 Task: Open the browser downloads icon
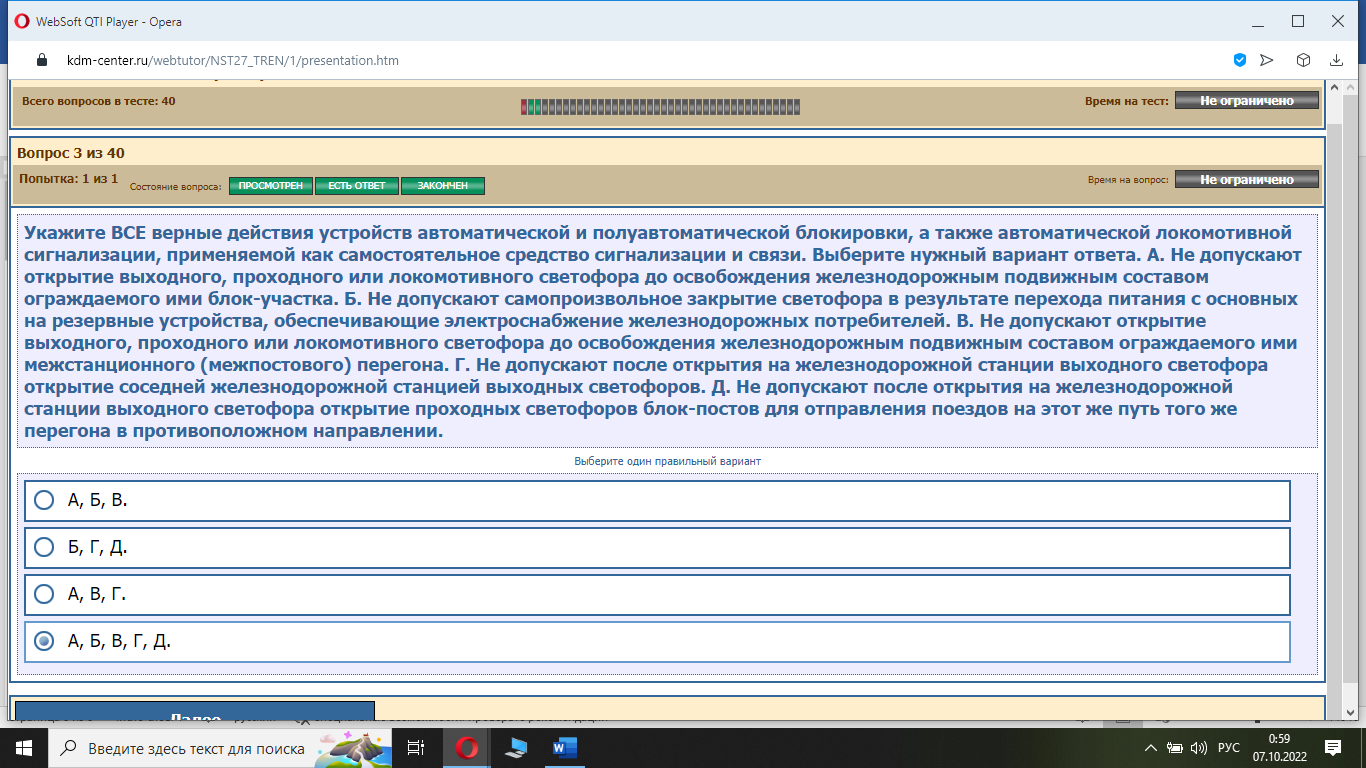pyautogui.click(x=1336, y=60)
